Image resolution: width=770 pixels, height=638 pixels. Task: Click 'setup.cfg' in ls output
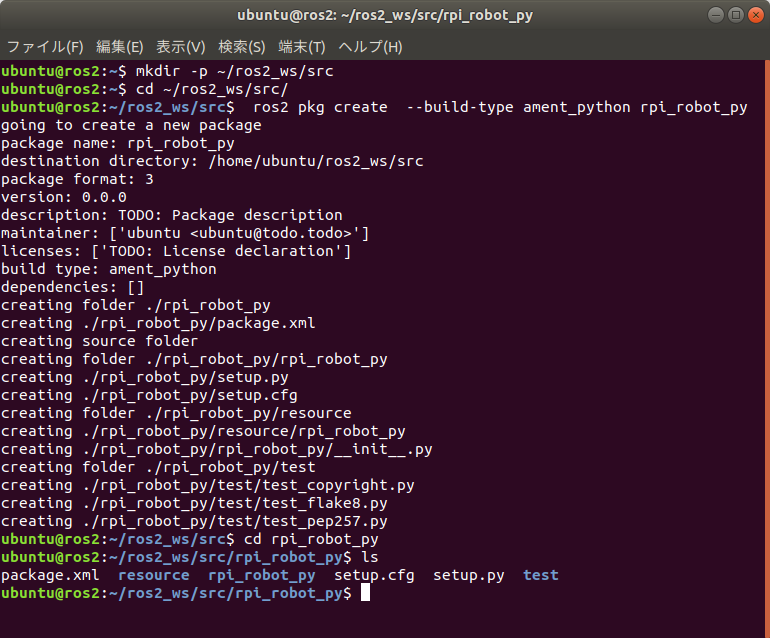pos(374,576)
